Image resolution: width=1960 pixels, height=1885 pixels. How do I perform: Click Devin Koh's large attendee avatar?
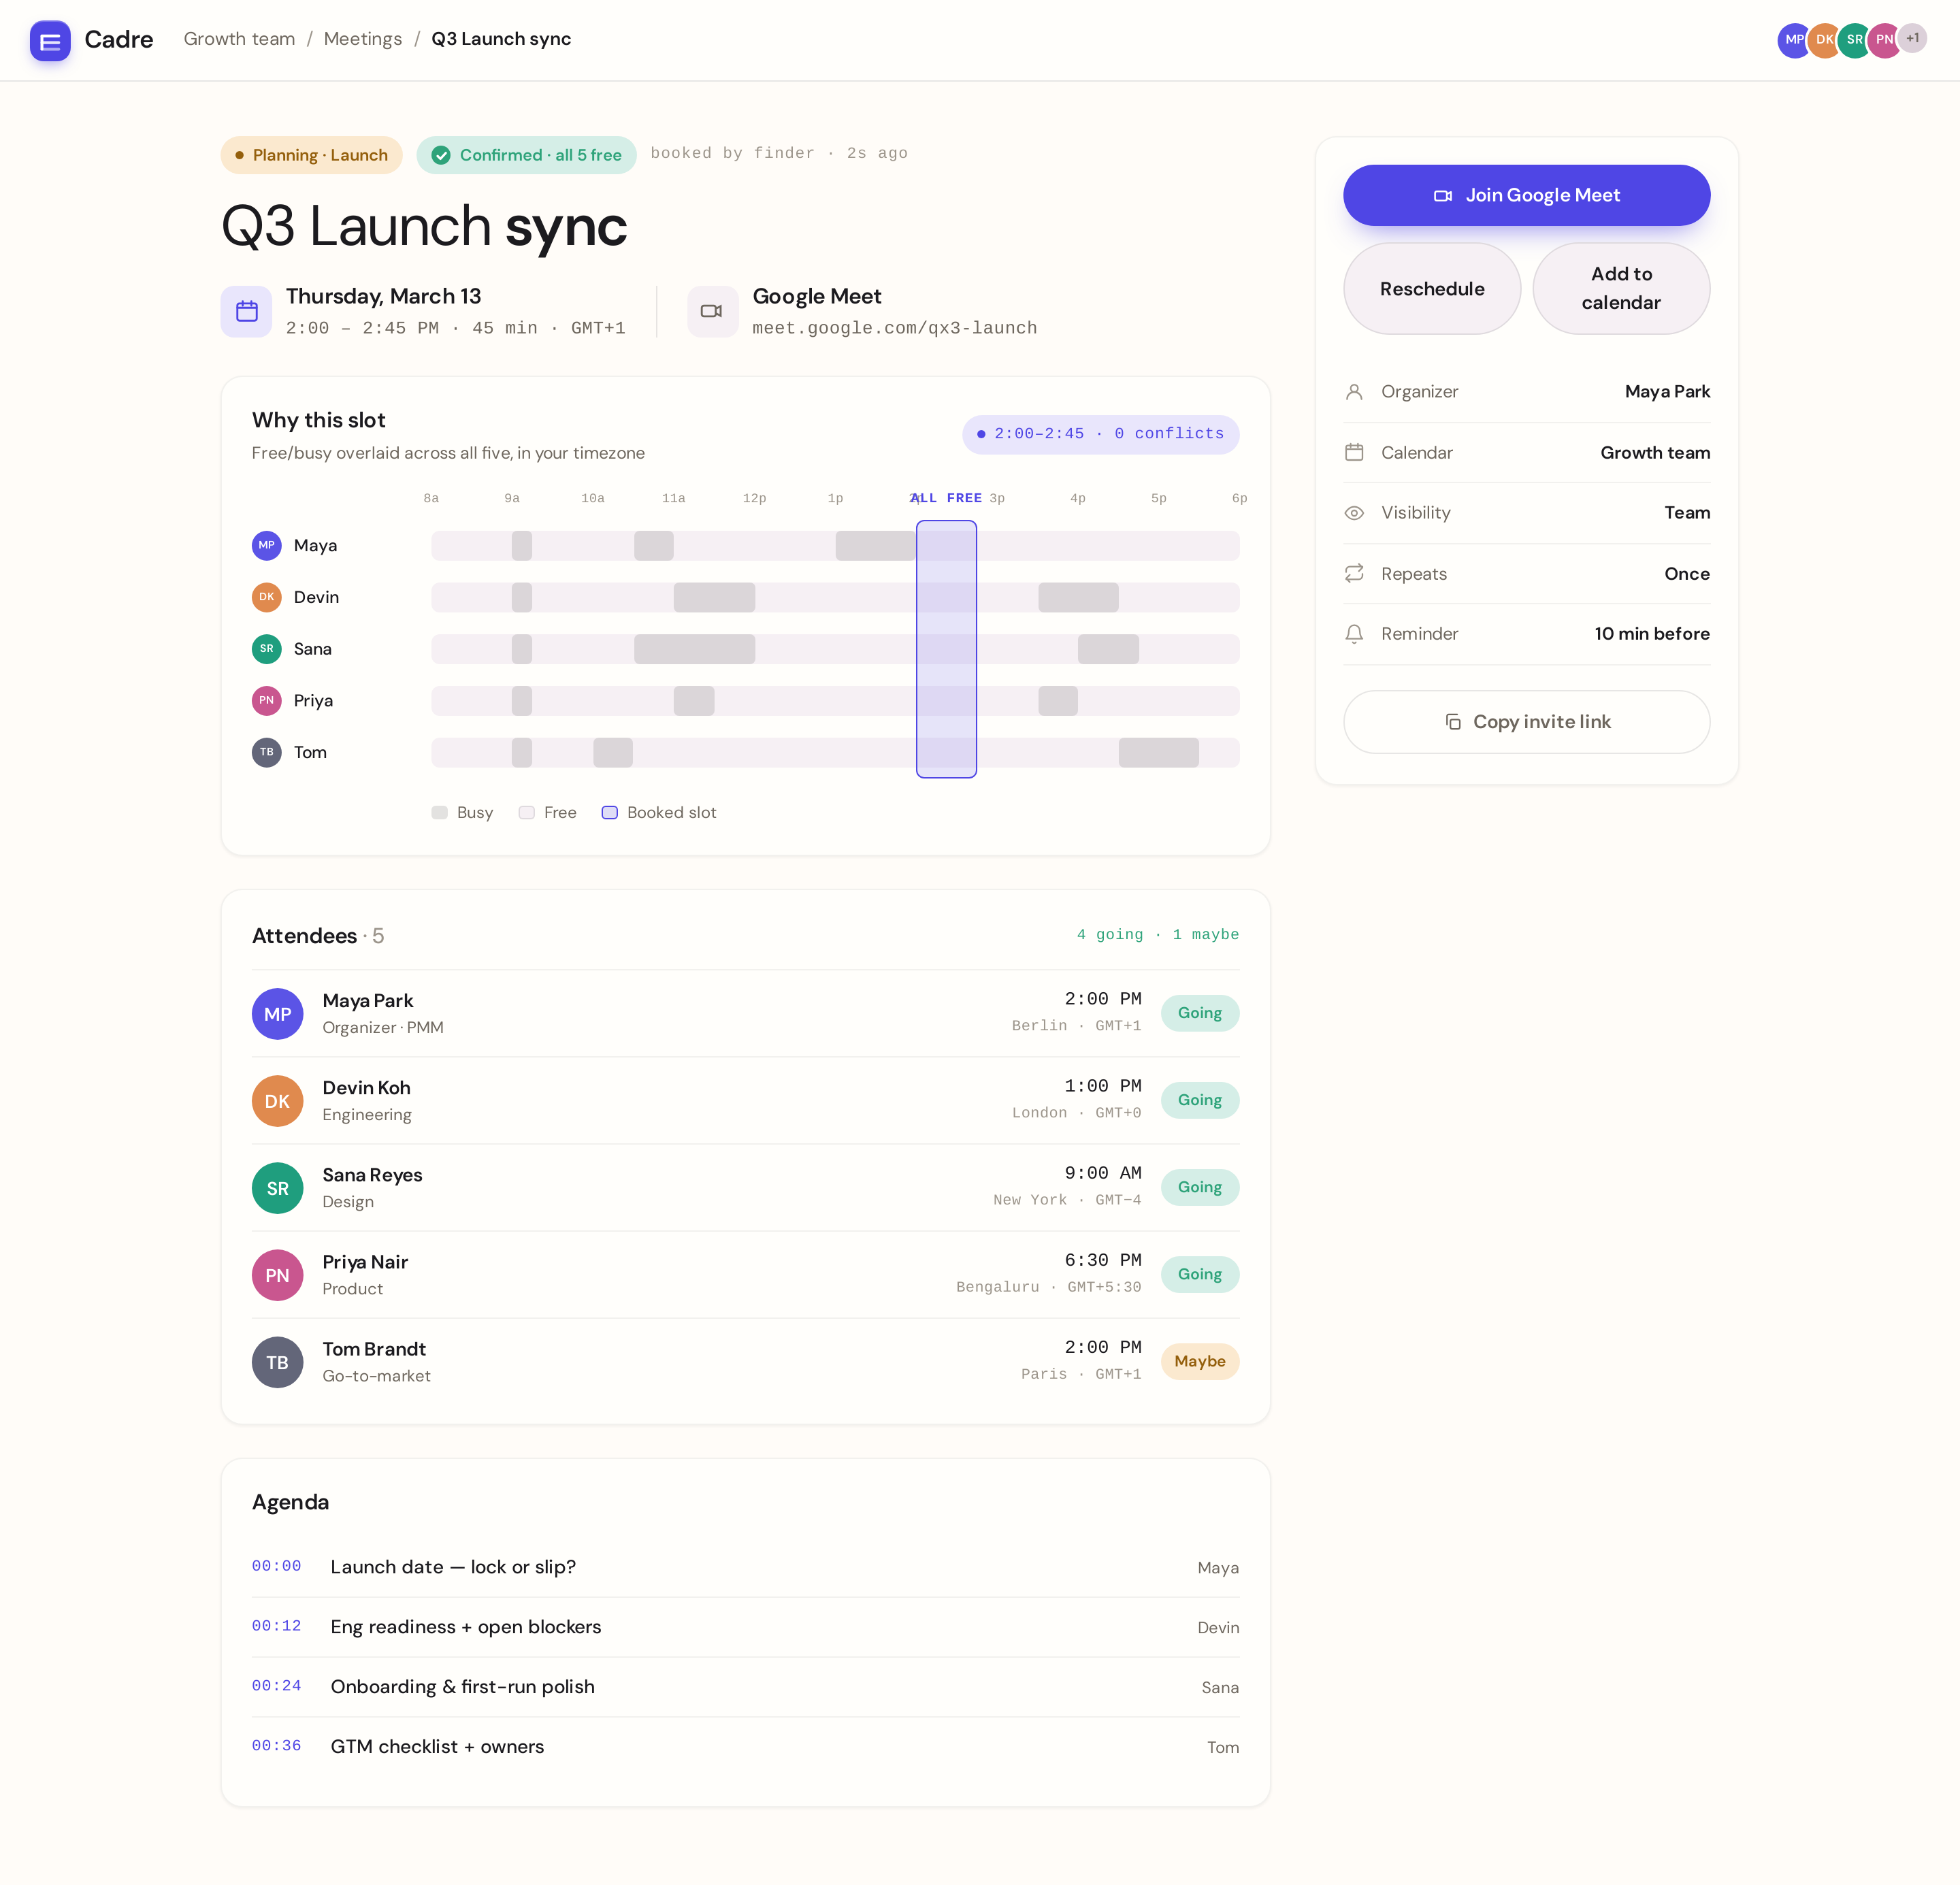(x=277, y=1101)
